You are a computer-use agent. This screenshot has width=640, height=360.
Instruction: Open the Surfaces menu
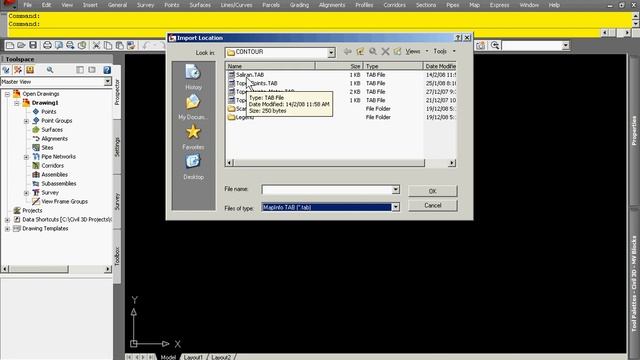200,5
